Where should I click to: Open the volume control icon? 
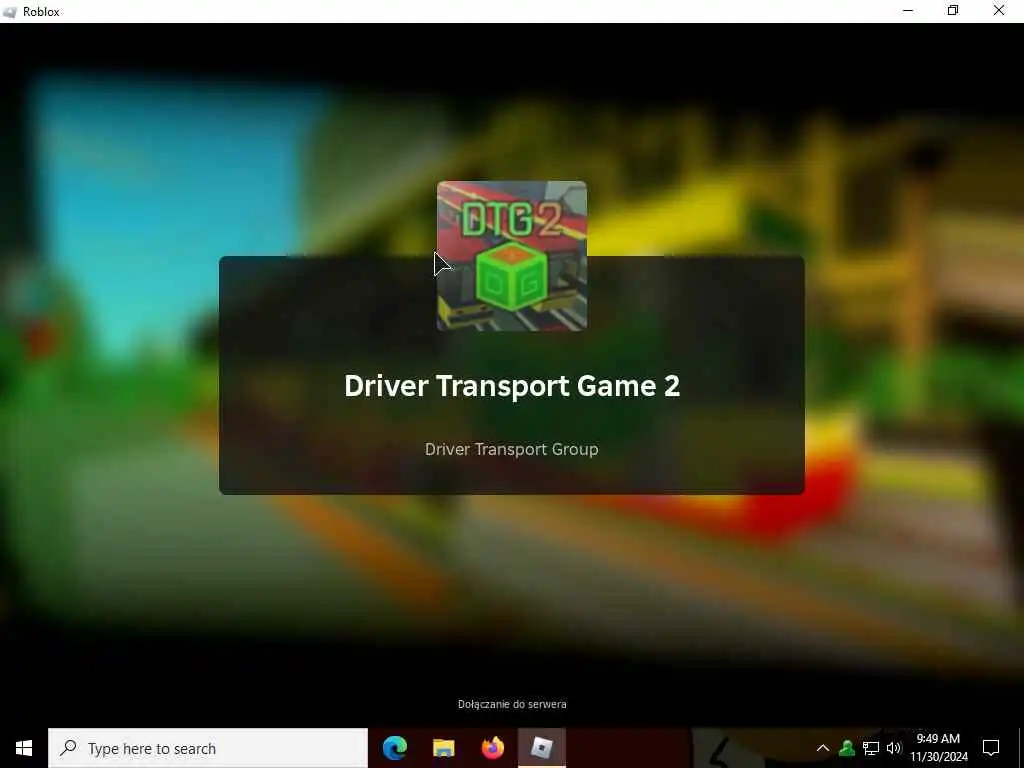[x=893, y=748]
